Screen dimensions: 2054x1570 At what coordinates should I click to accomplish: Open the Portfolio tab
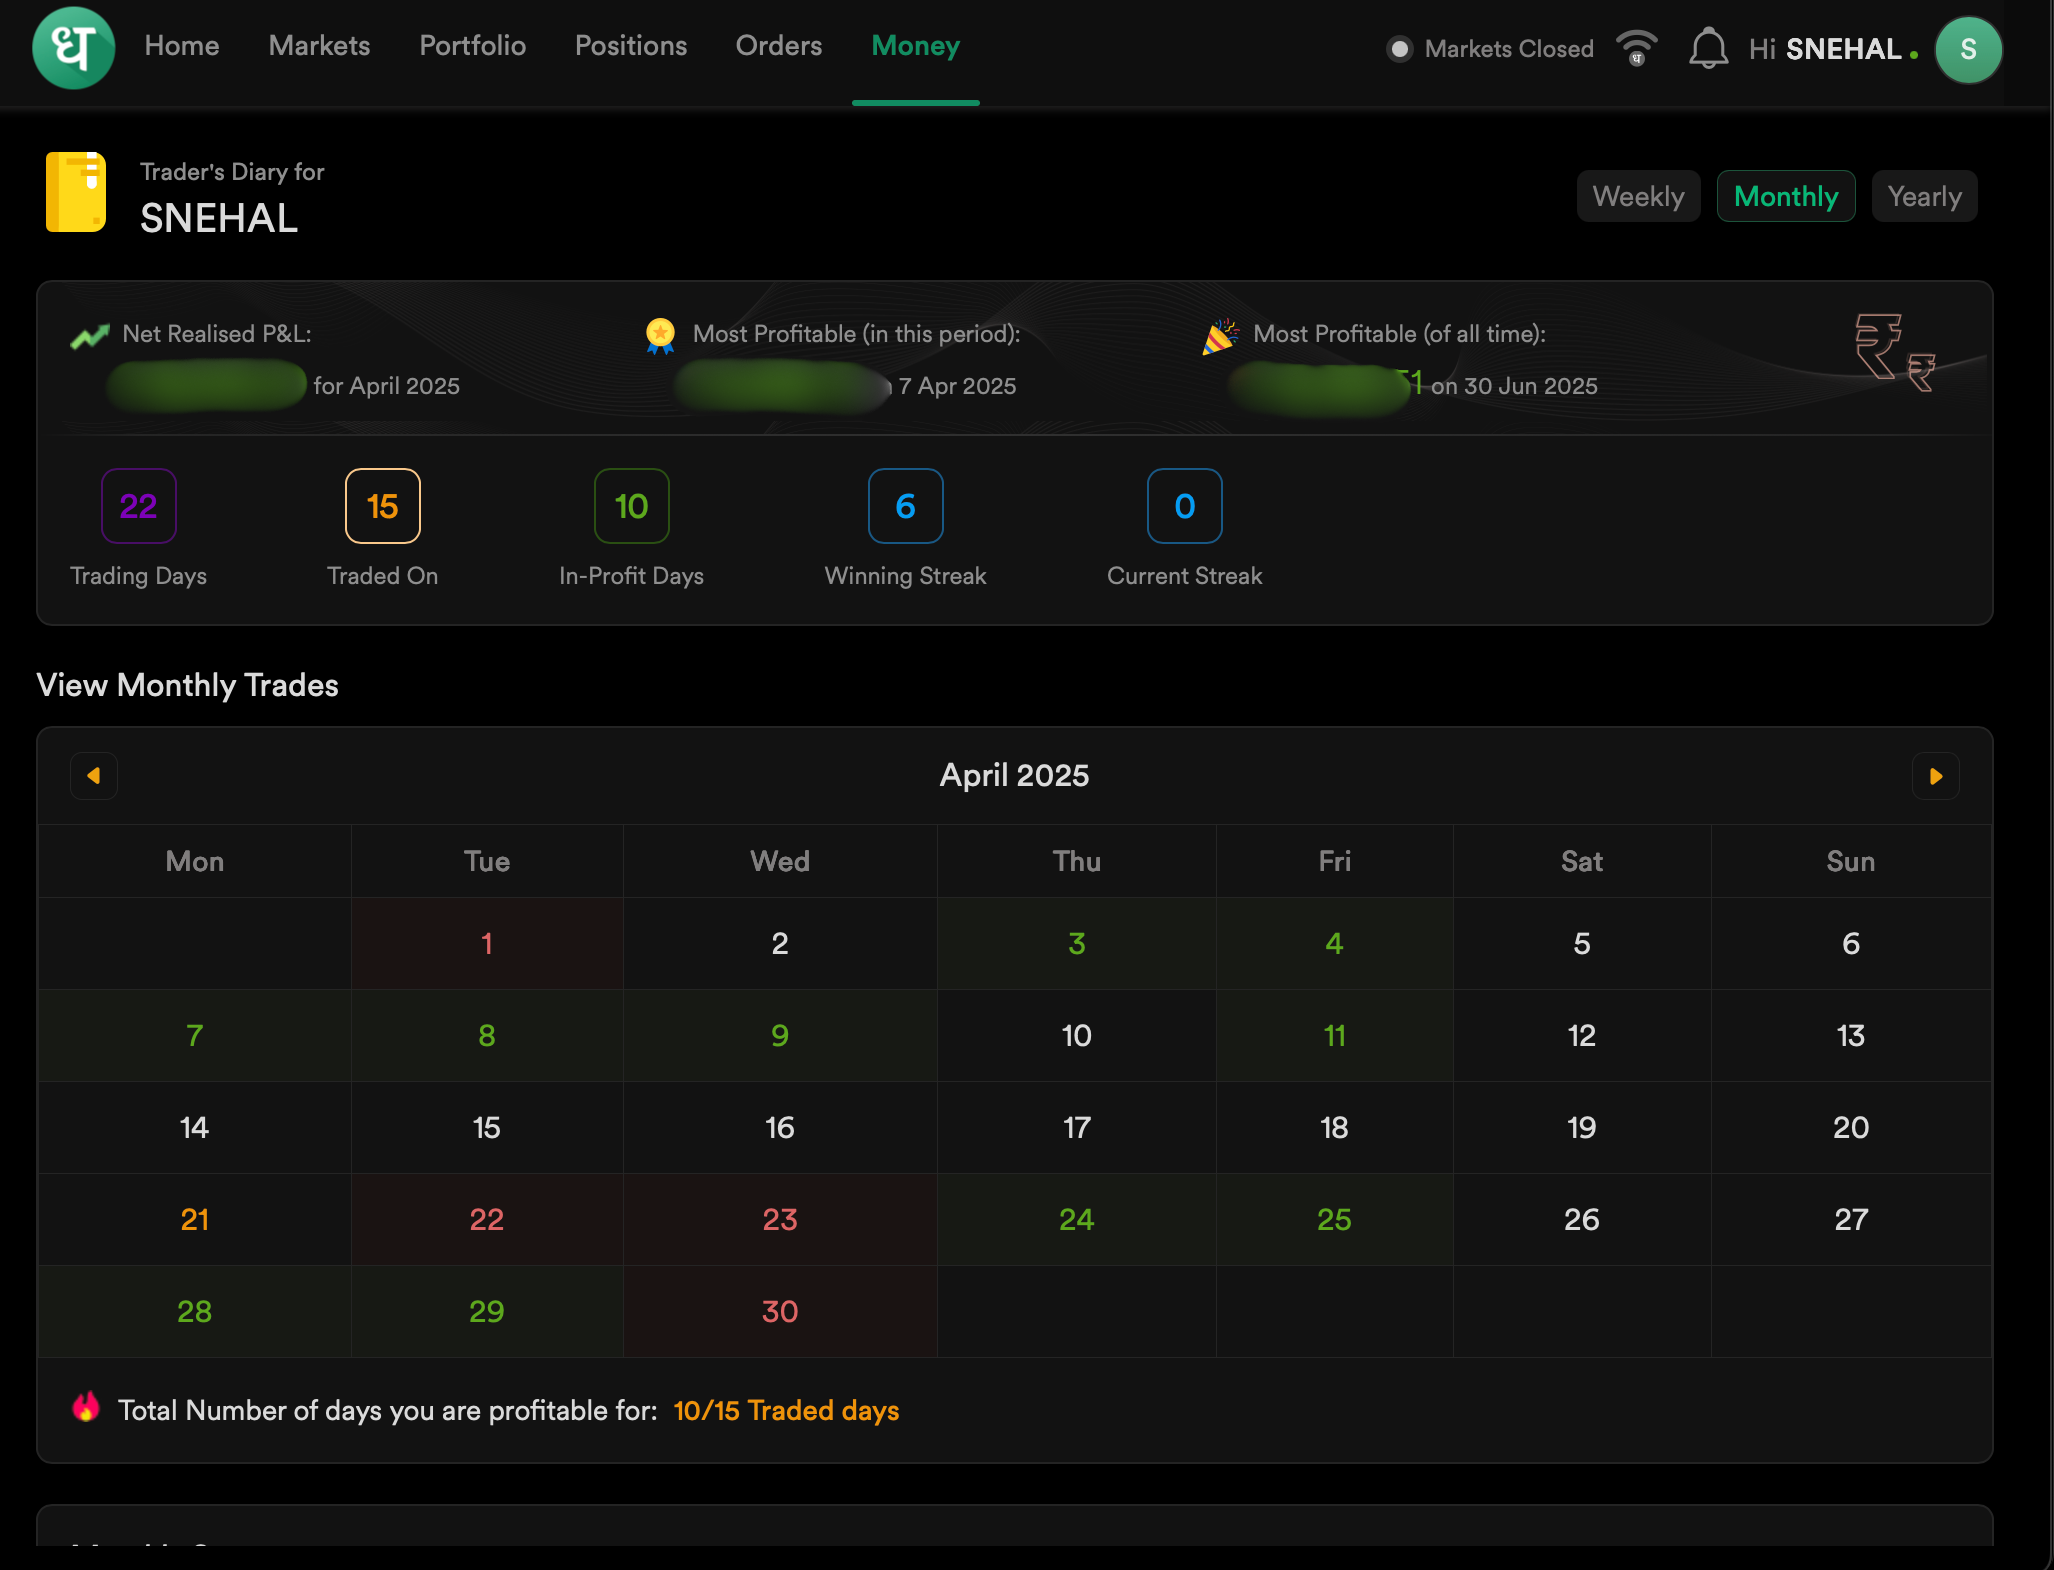(x=472, y=46)
